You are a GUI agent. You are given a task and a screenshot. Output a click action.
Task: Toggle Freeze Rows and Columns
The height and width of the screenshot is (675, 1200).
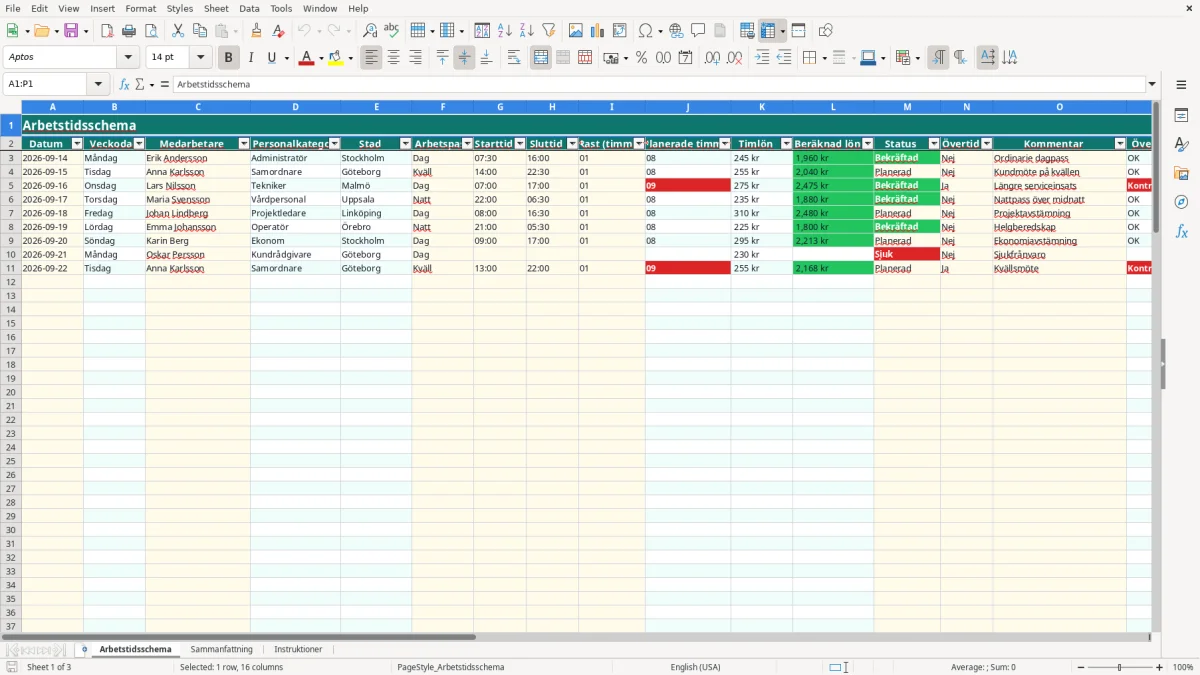768,31
